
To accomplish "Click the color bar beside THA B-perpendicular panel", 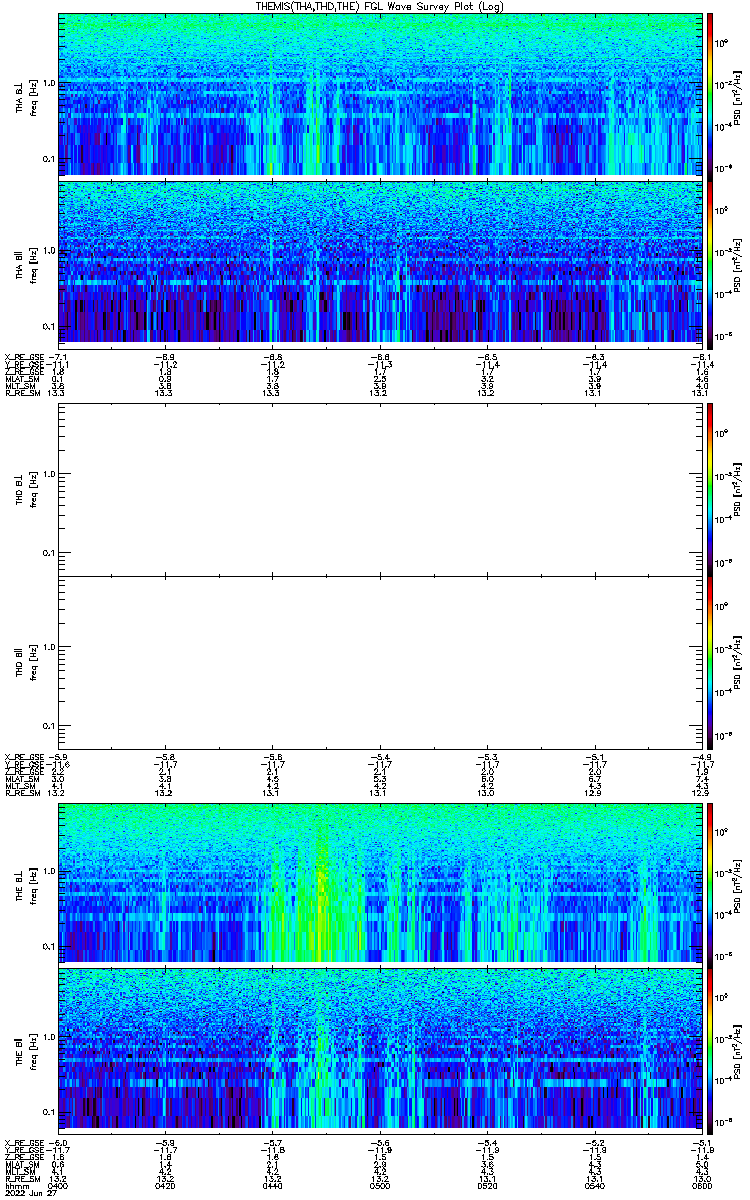I will click(709, 95).
